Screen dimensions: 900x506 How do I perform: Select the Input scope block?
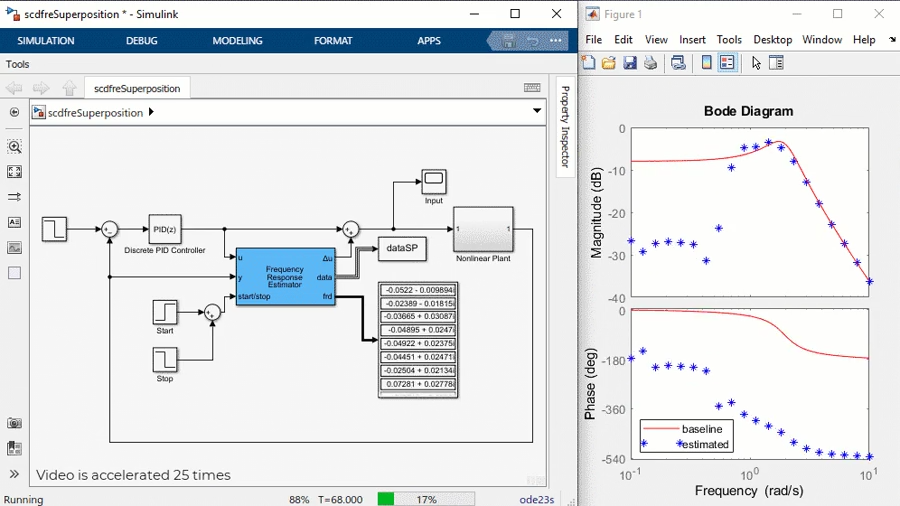(x=433, y=182)
